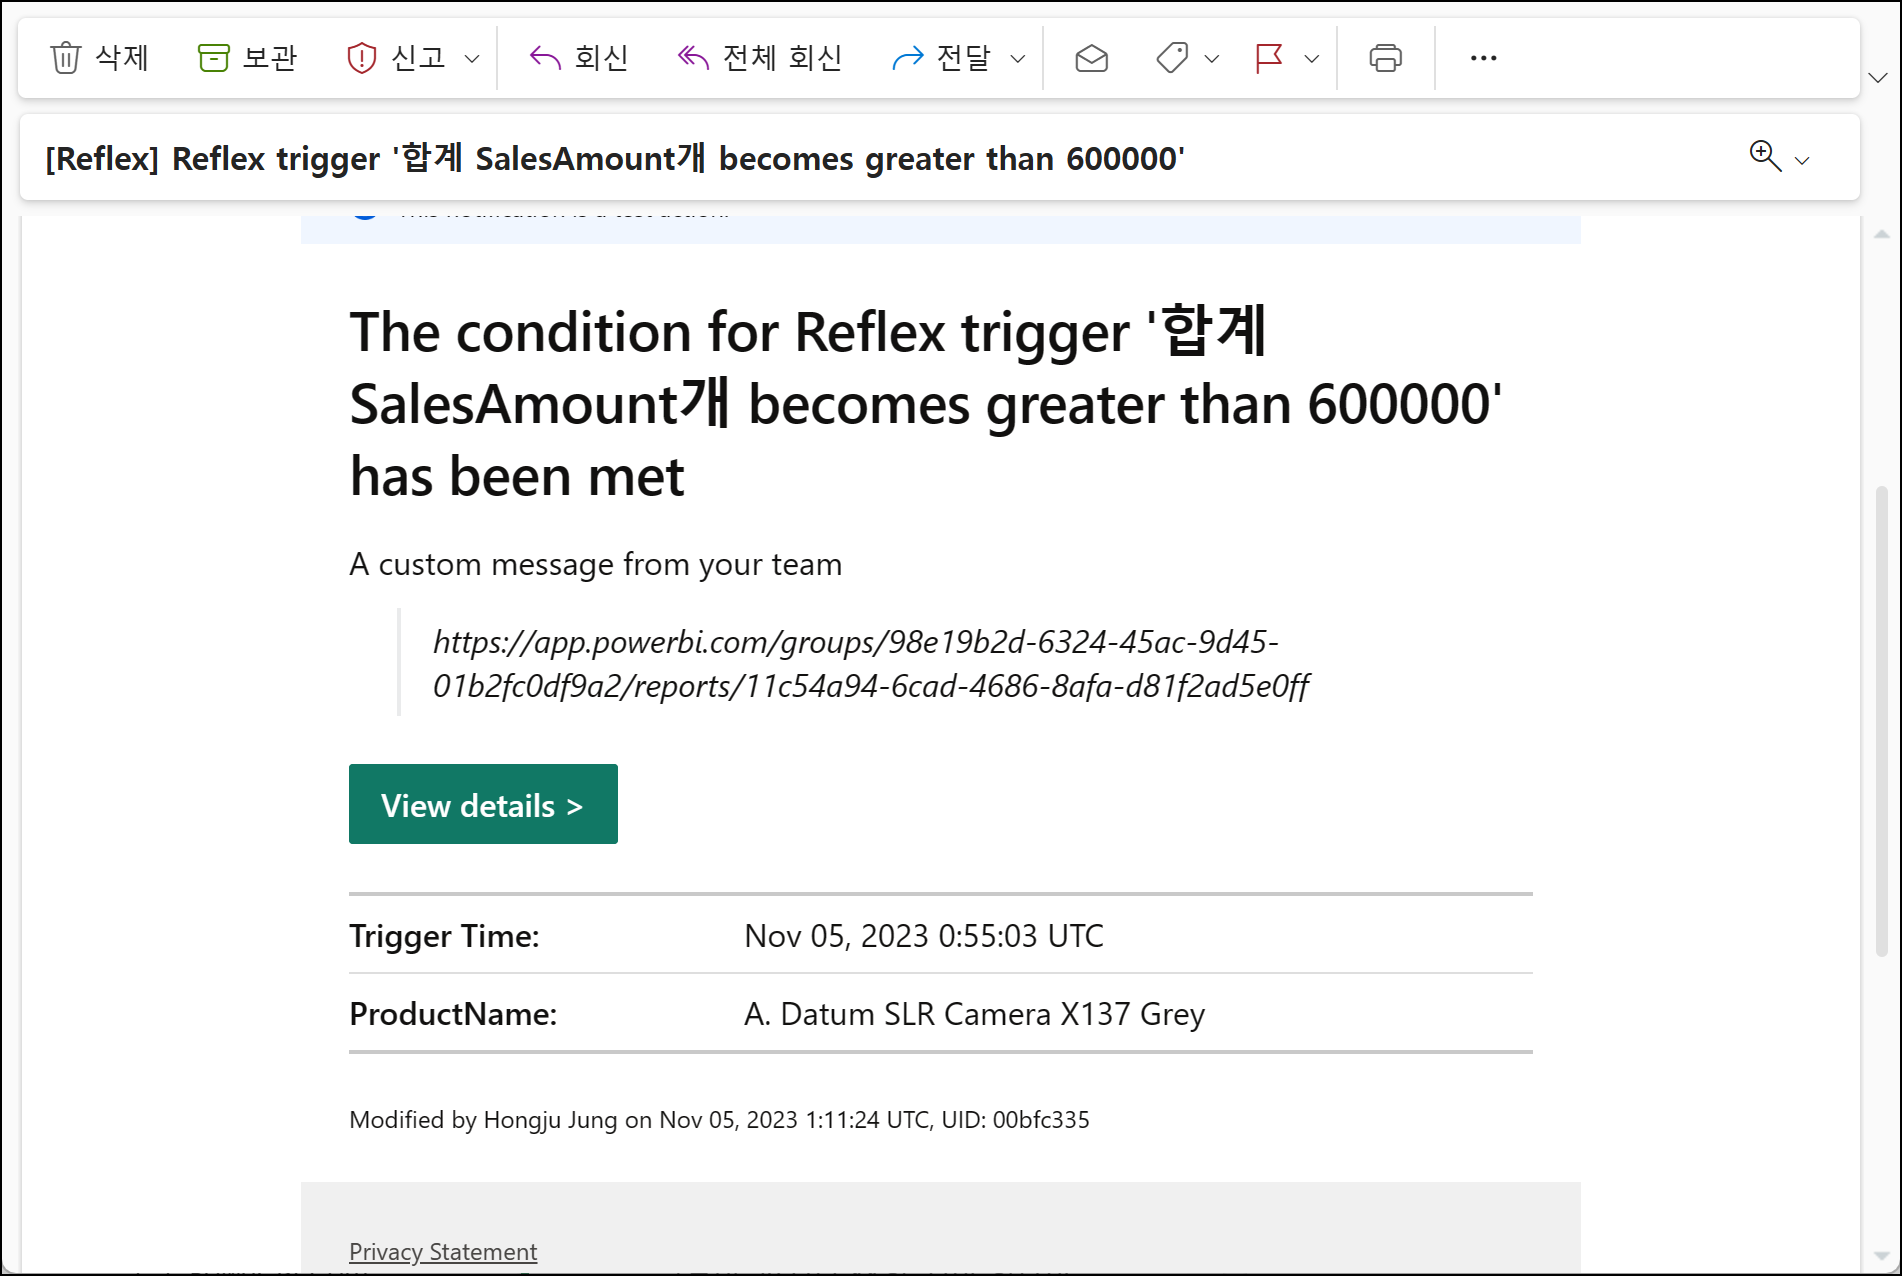
Task: Expand the 신고 report dropdown arrow
Action: click(472, 59)
